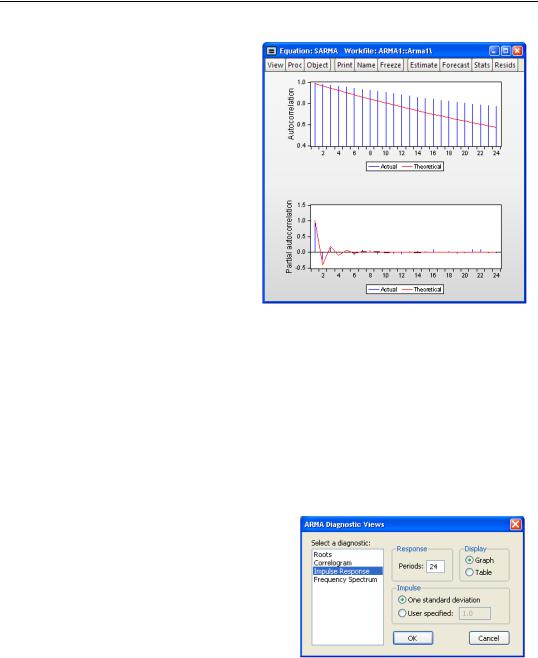This screenshot has height=658, width=538.
Task: Click Cancel in ARMA Diagnostic Views
Action: (489, 638)
